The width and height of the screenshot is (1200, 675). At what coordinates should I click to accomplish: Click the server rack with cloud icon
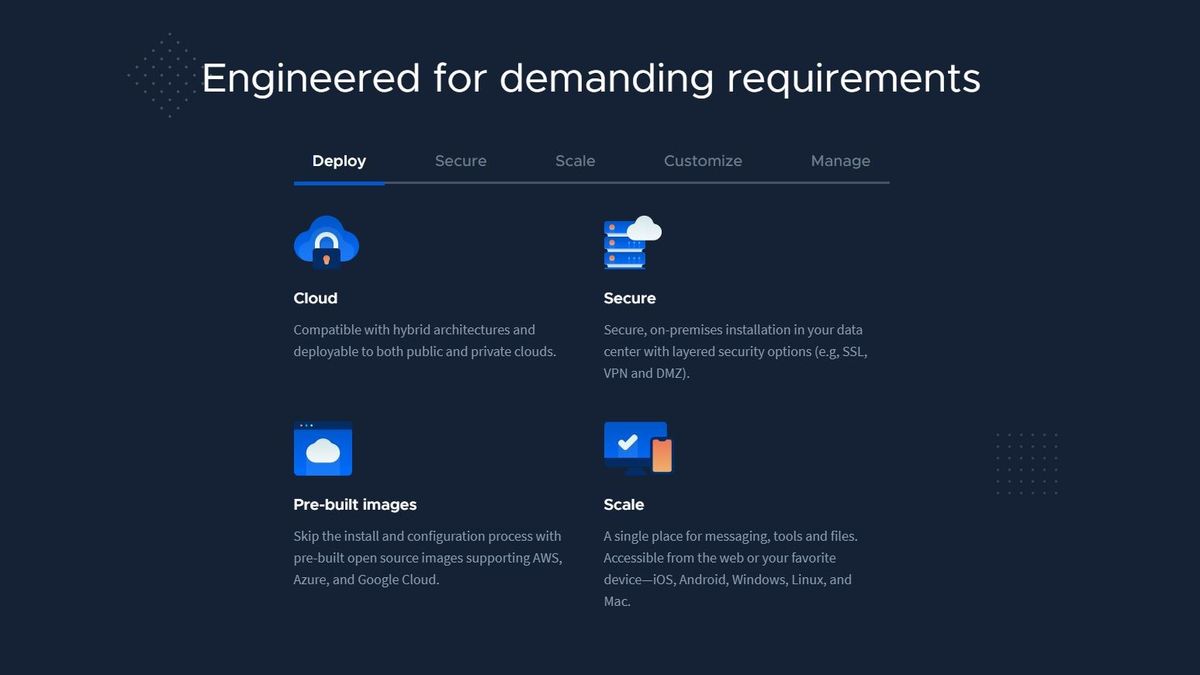tap(631, 243)
